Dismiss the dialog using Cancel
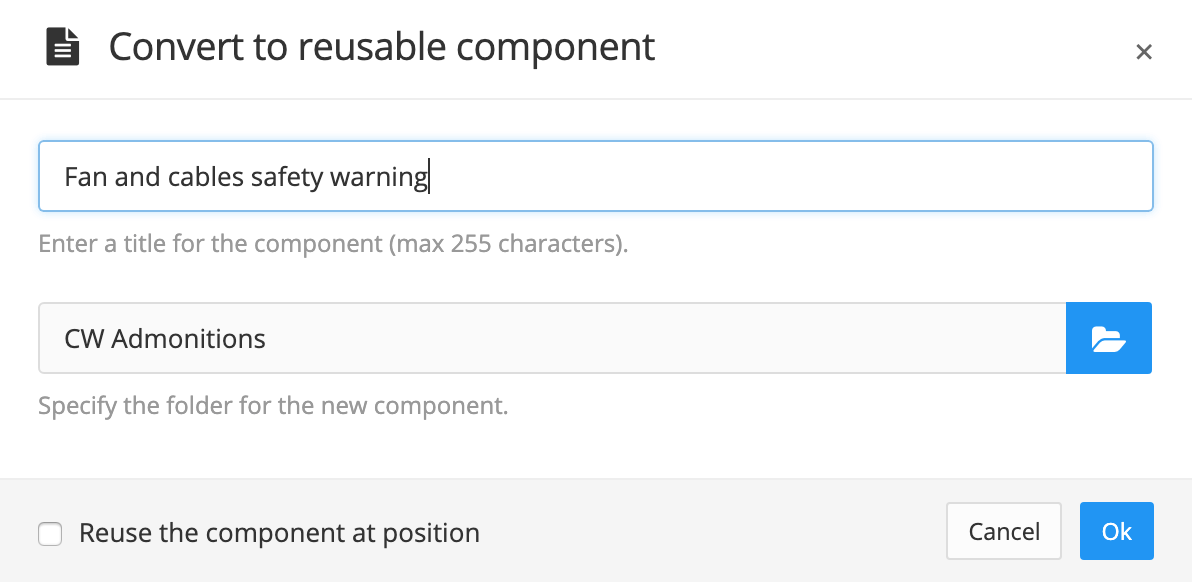 coord(1003,531)
